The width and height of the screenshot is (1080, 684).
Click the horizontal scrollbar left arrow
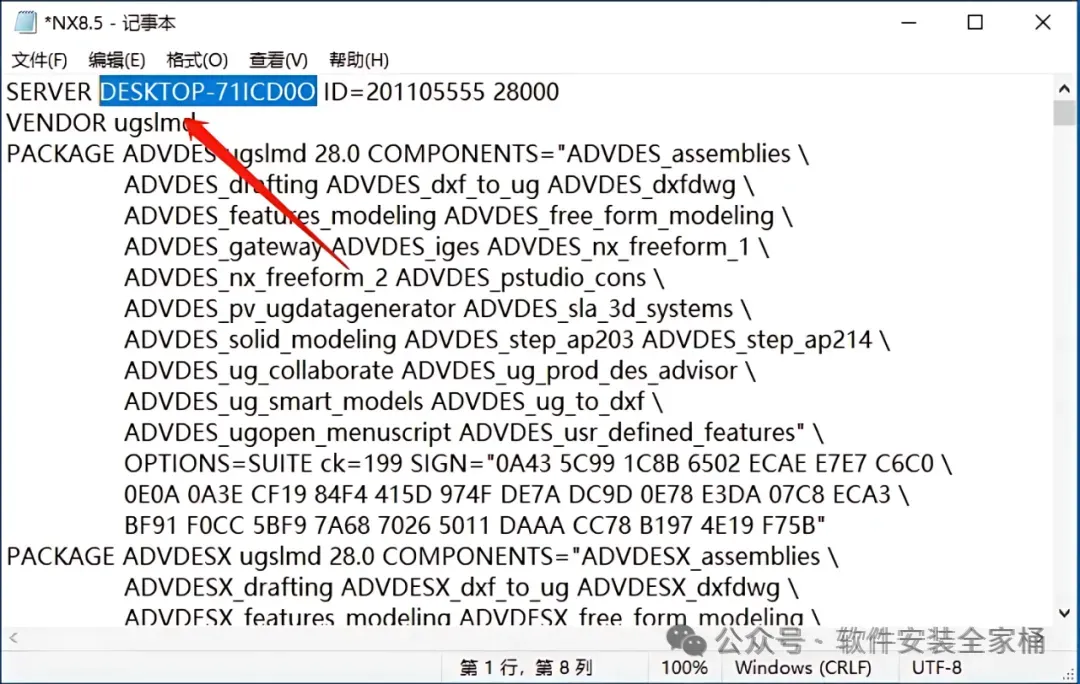(x=13, y=638)
